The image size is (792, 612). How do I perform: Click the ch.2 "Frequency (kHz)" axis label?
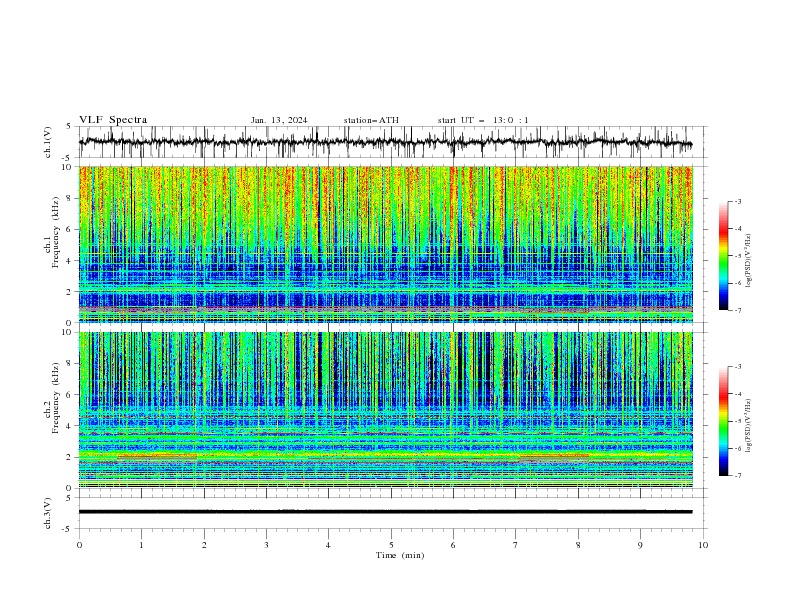(x=57, y=397)
